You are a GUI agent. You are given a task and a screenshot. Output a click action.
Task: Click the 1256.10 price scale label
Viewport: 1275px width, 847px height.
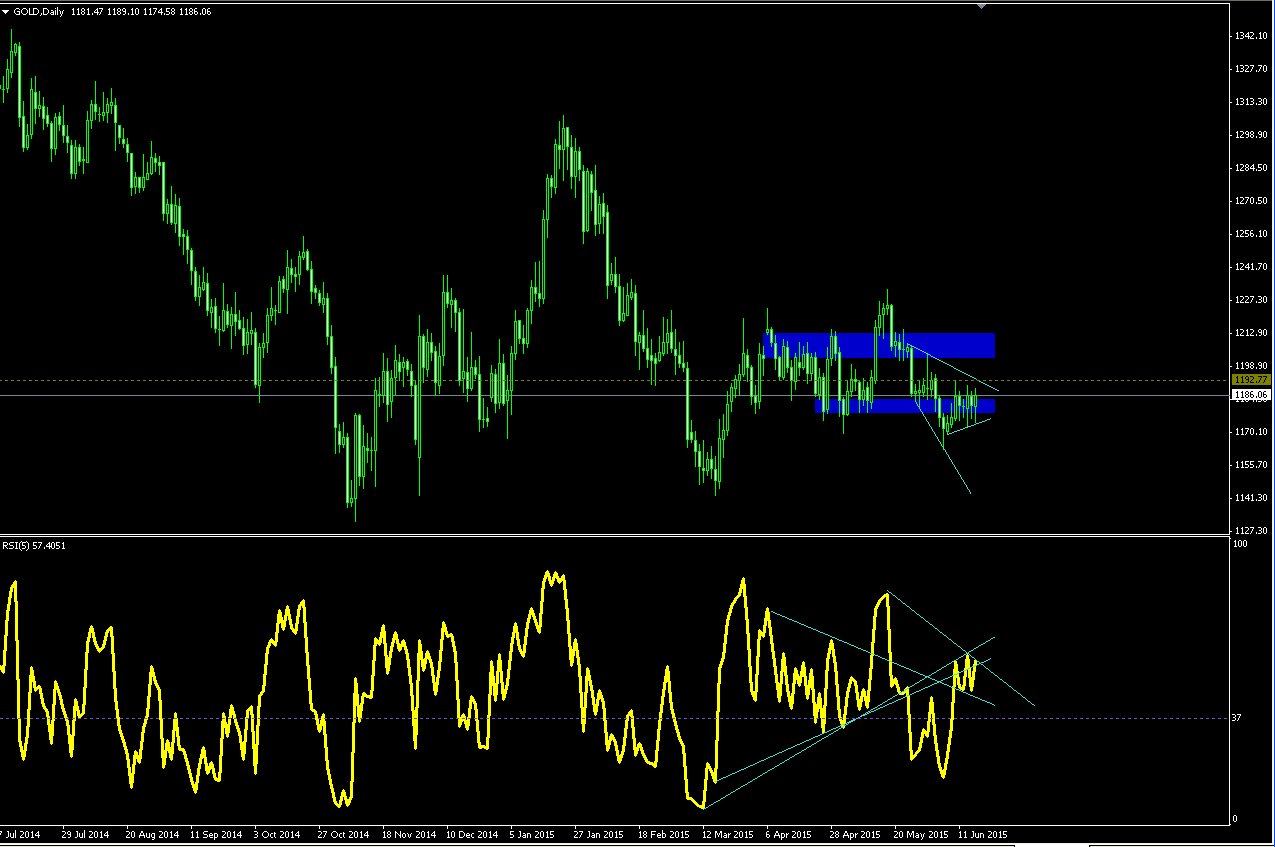[x=1251, y=234]
